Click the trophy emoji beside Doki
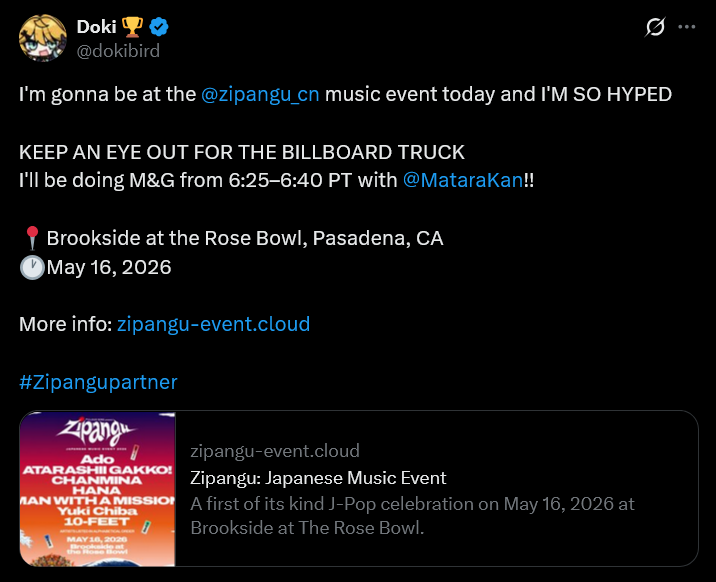 (132, 27)
